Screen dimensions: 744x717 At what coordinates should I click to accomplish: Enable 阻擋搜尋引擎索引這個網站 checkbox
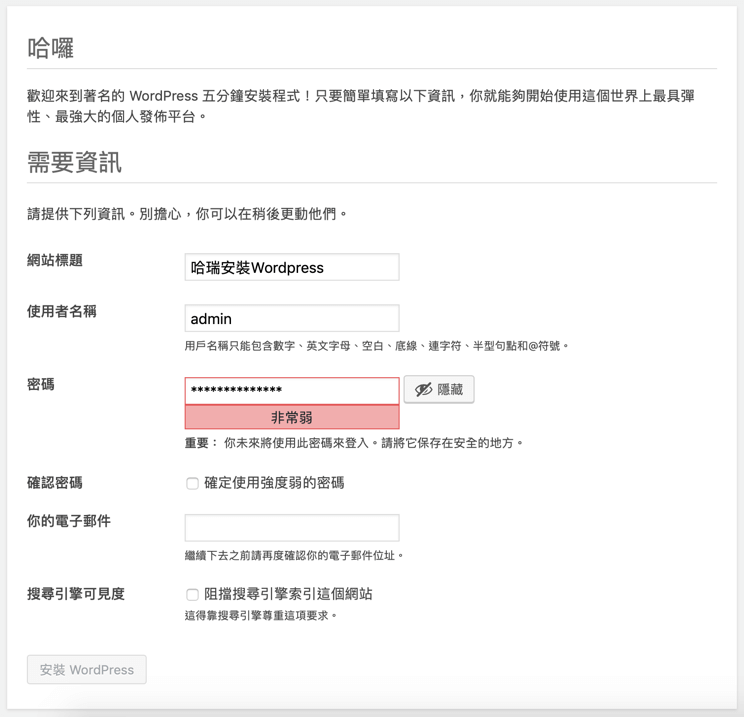point(192,594)
